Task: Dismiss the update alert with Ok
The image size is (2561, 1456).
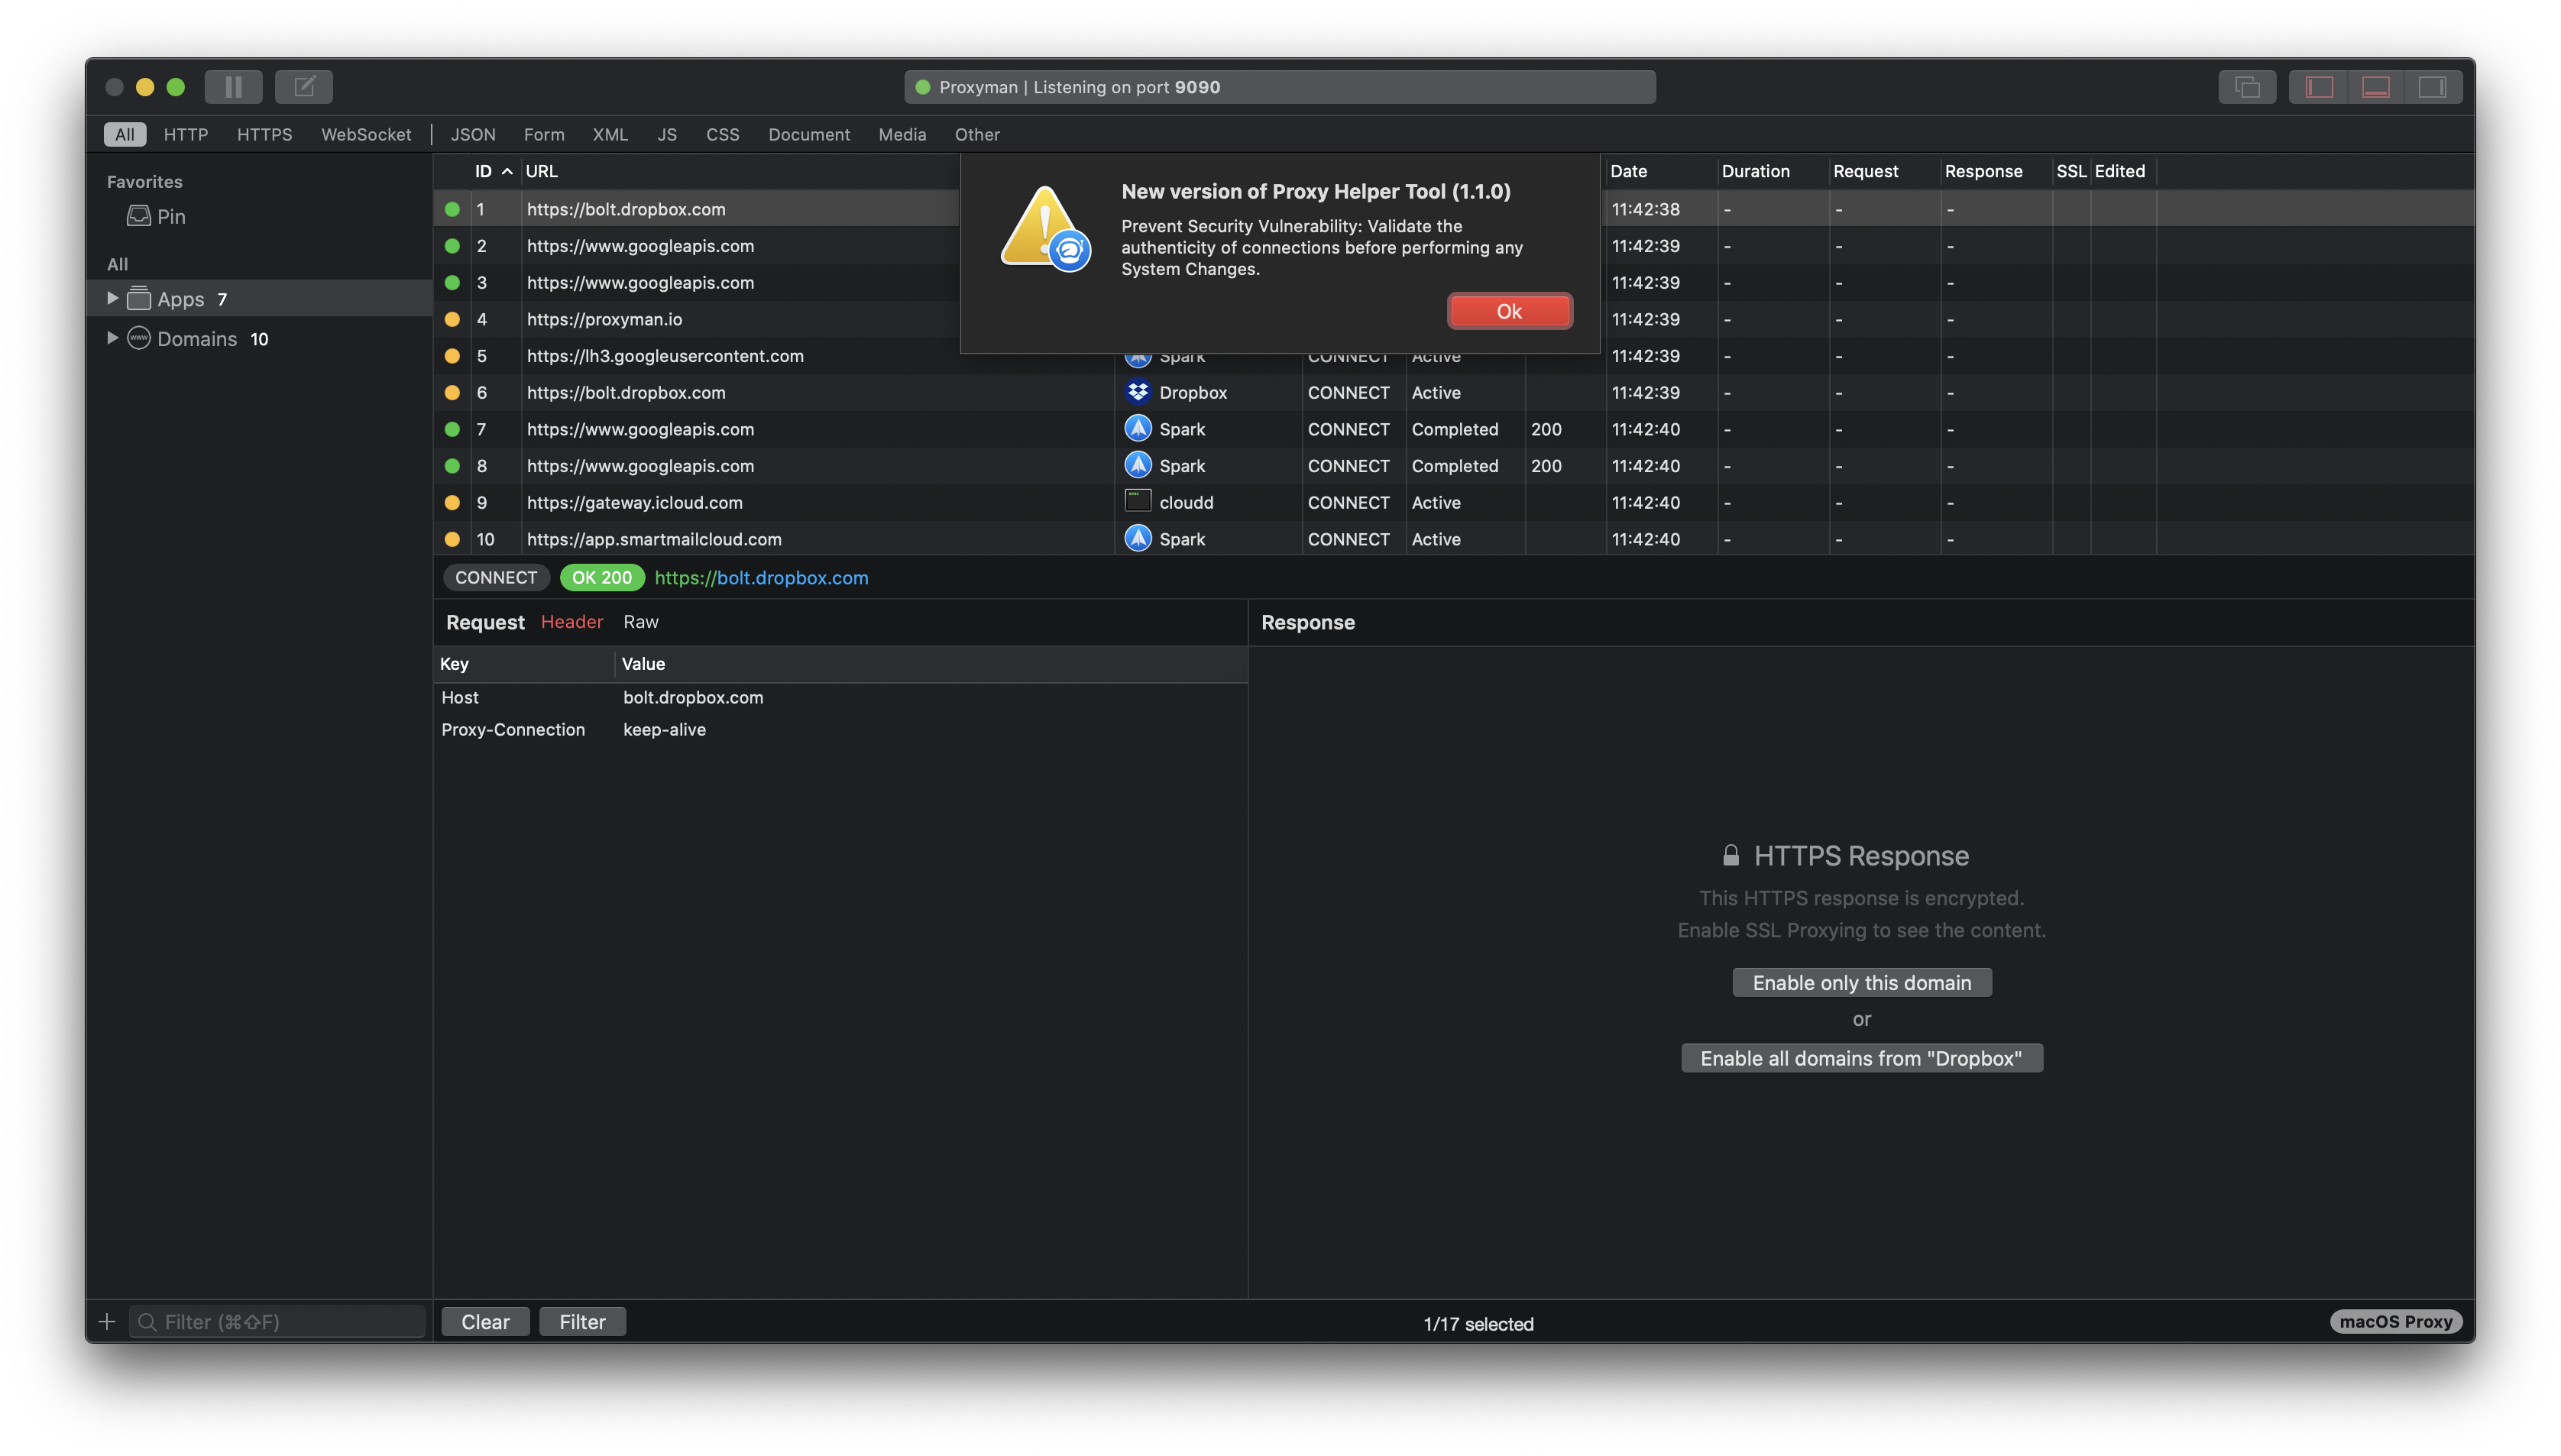Action: tap(1509, 311)
